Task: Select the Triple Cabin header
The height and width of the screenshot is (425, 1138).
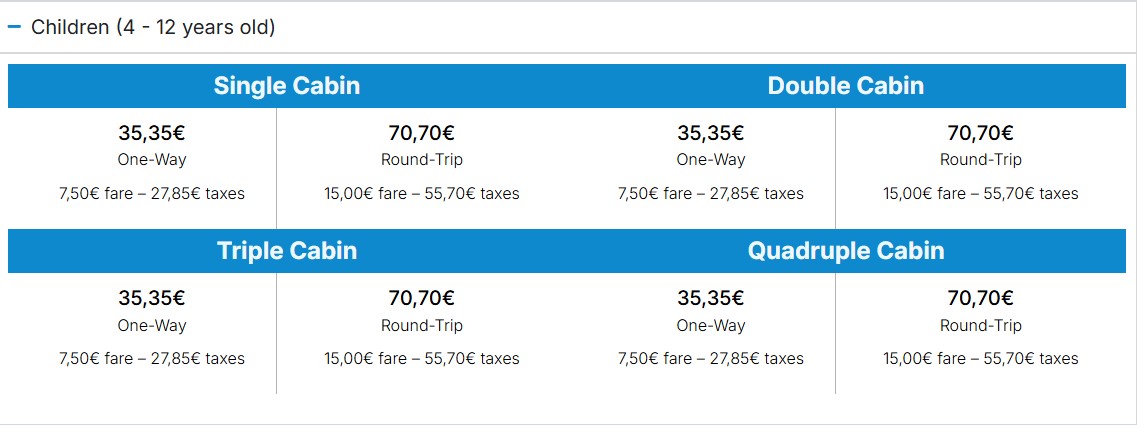Action: [x=287, y=251]
